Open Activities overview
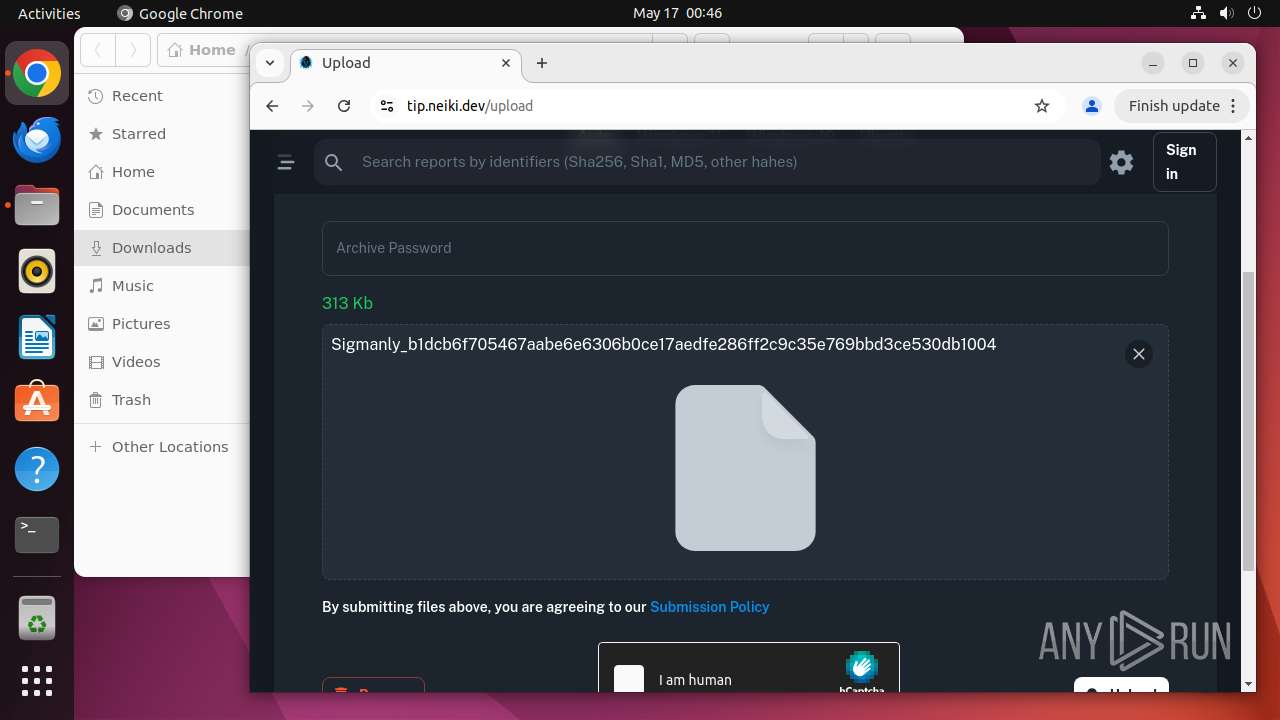Viewport: 1280px width, 720px height. [x=49, y=13]
